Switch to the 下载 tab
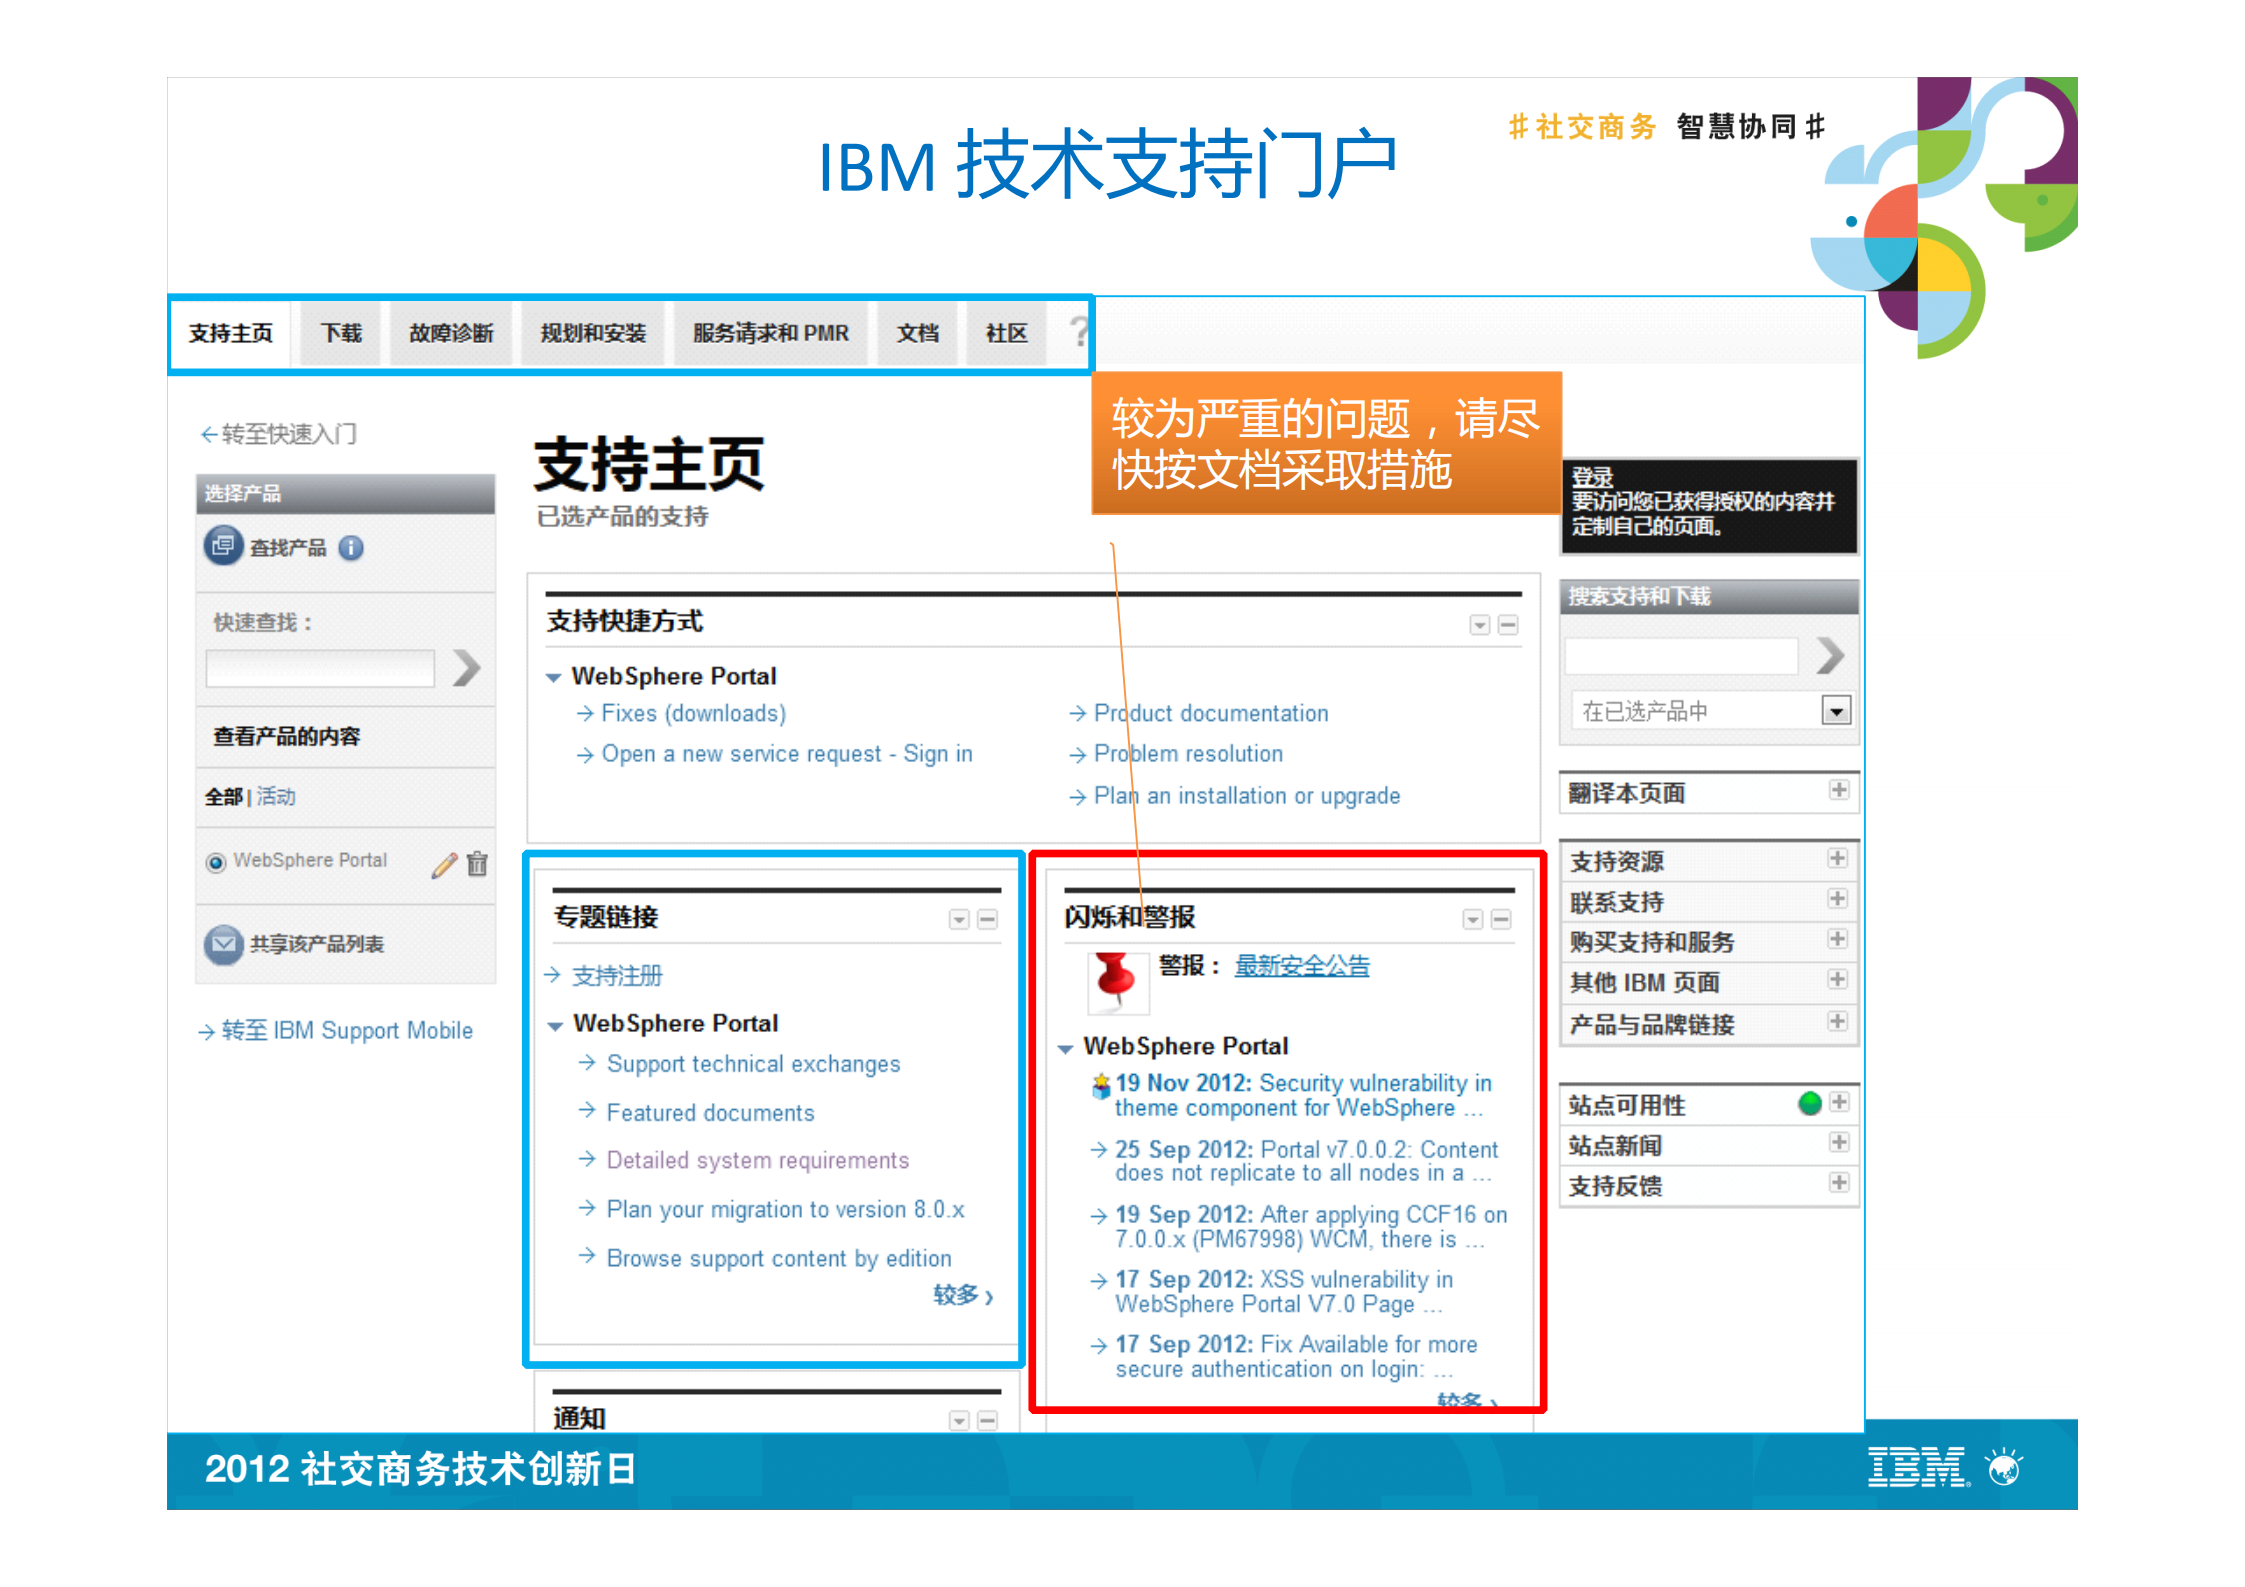Viewport: 2245px width, 1587px height. [x=339, y=333]
